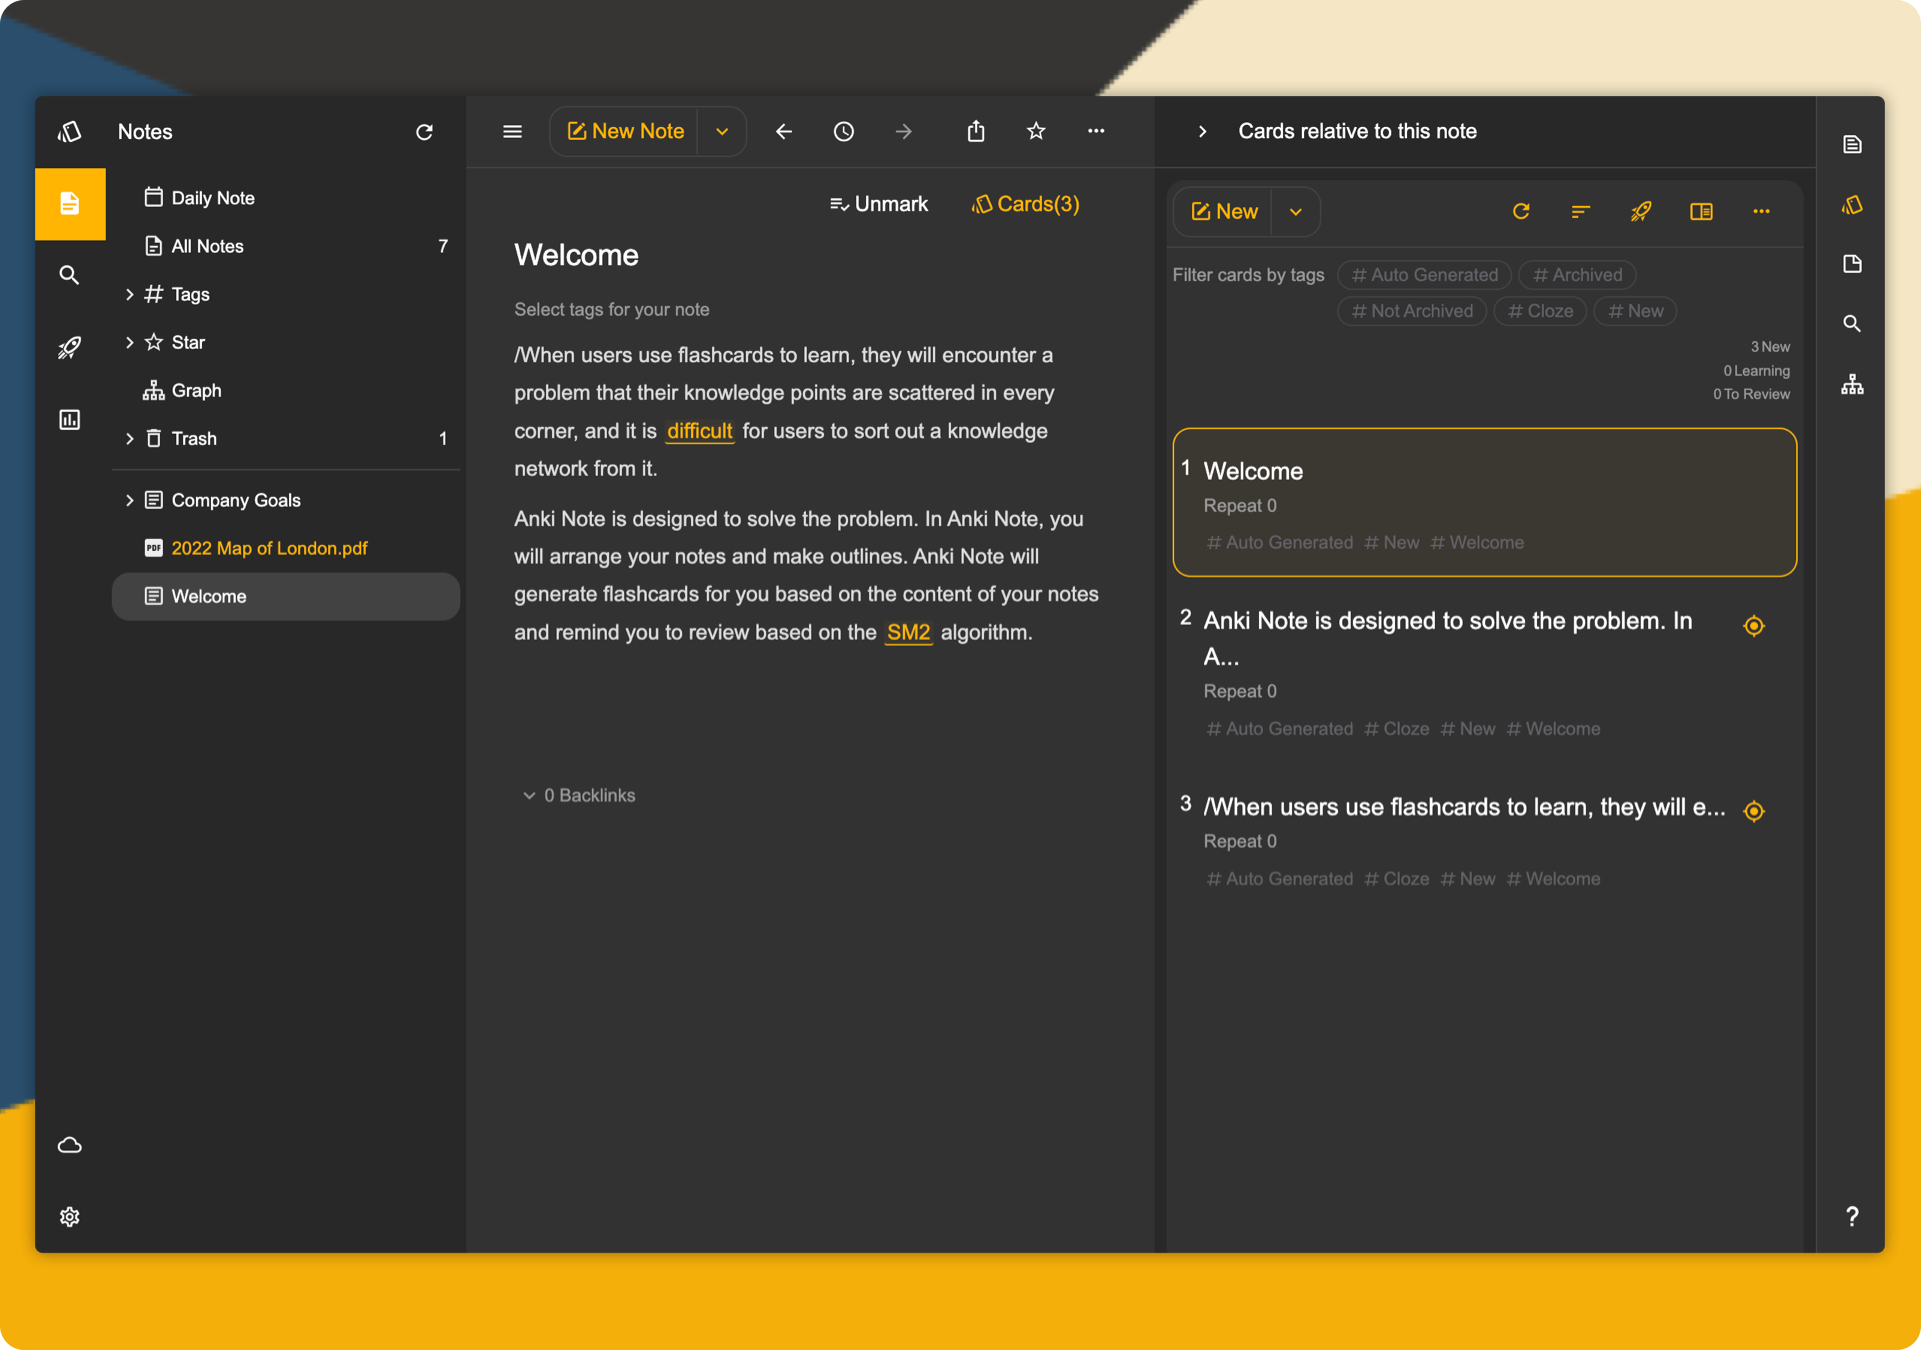Open the Graph view
1921x1350 pixels.
pos(285,390)
